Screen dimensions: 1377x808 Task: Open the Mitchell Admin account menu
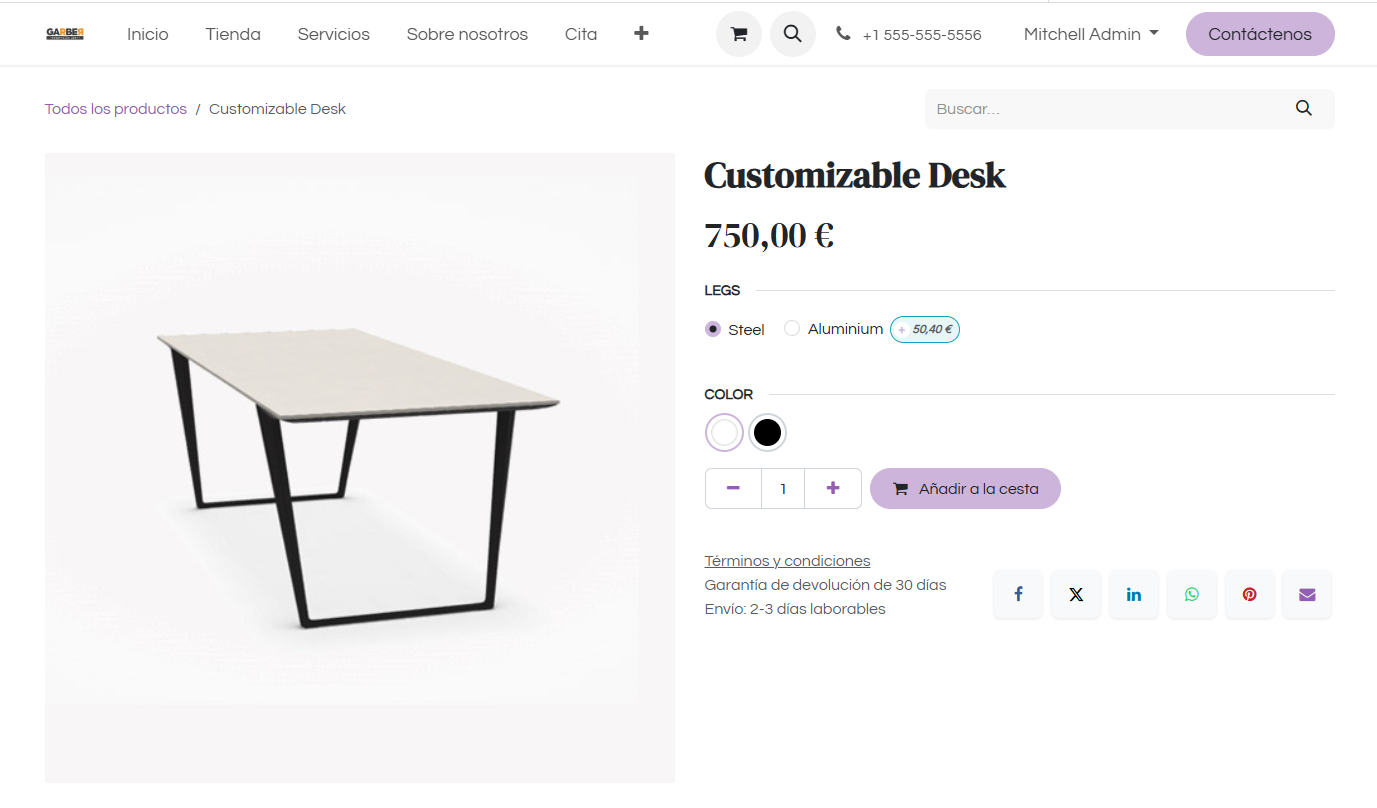tap(1090, 33)
